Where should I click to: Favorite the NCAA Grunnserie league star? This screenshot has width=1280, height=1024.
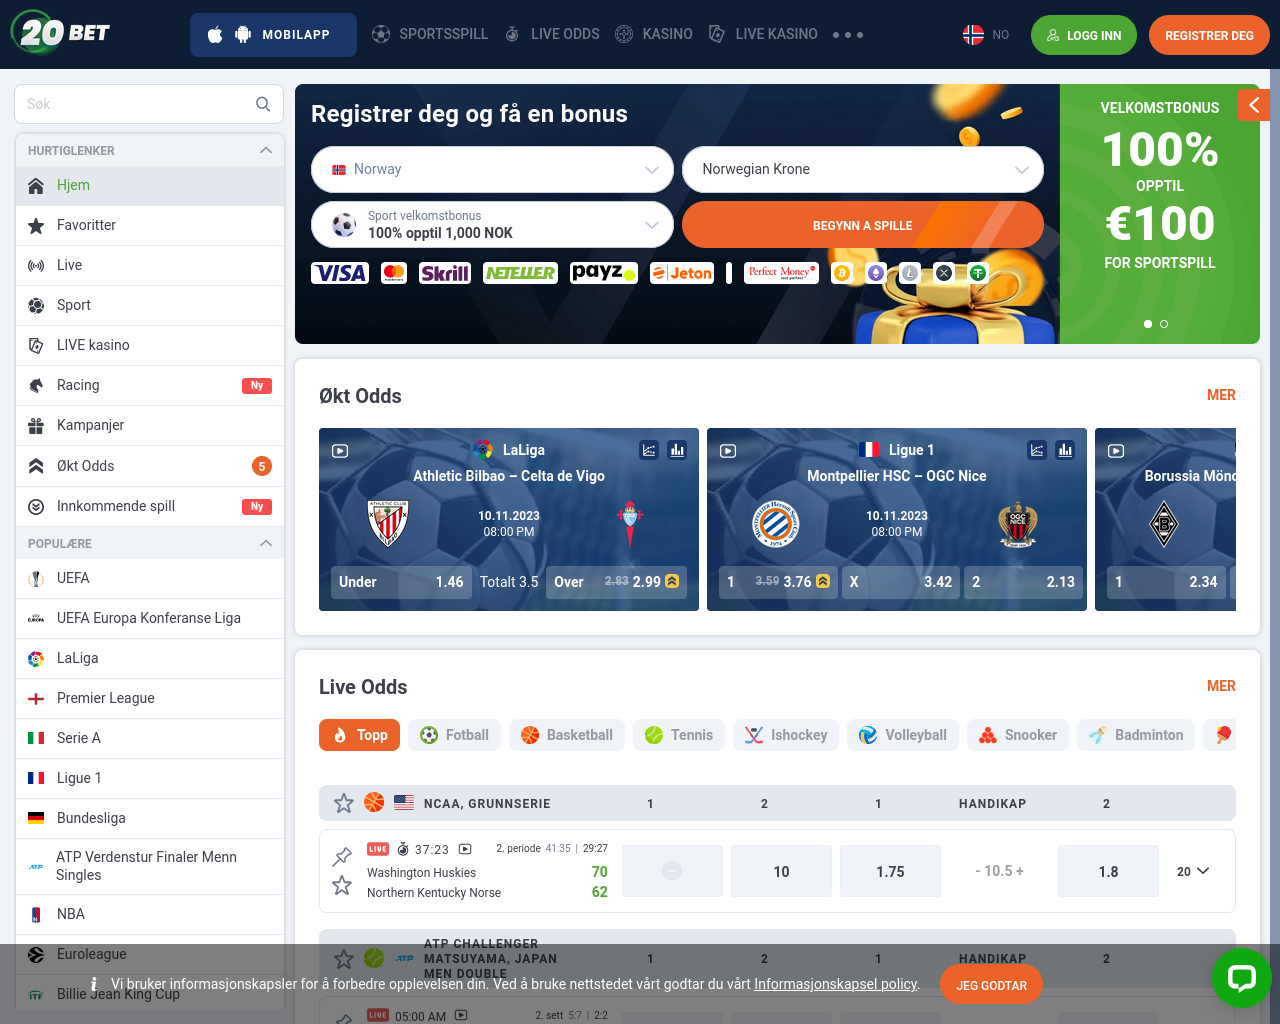pyautogui.click(x=344, y=803)
